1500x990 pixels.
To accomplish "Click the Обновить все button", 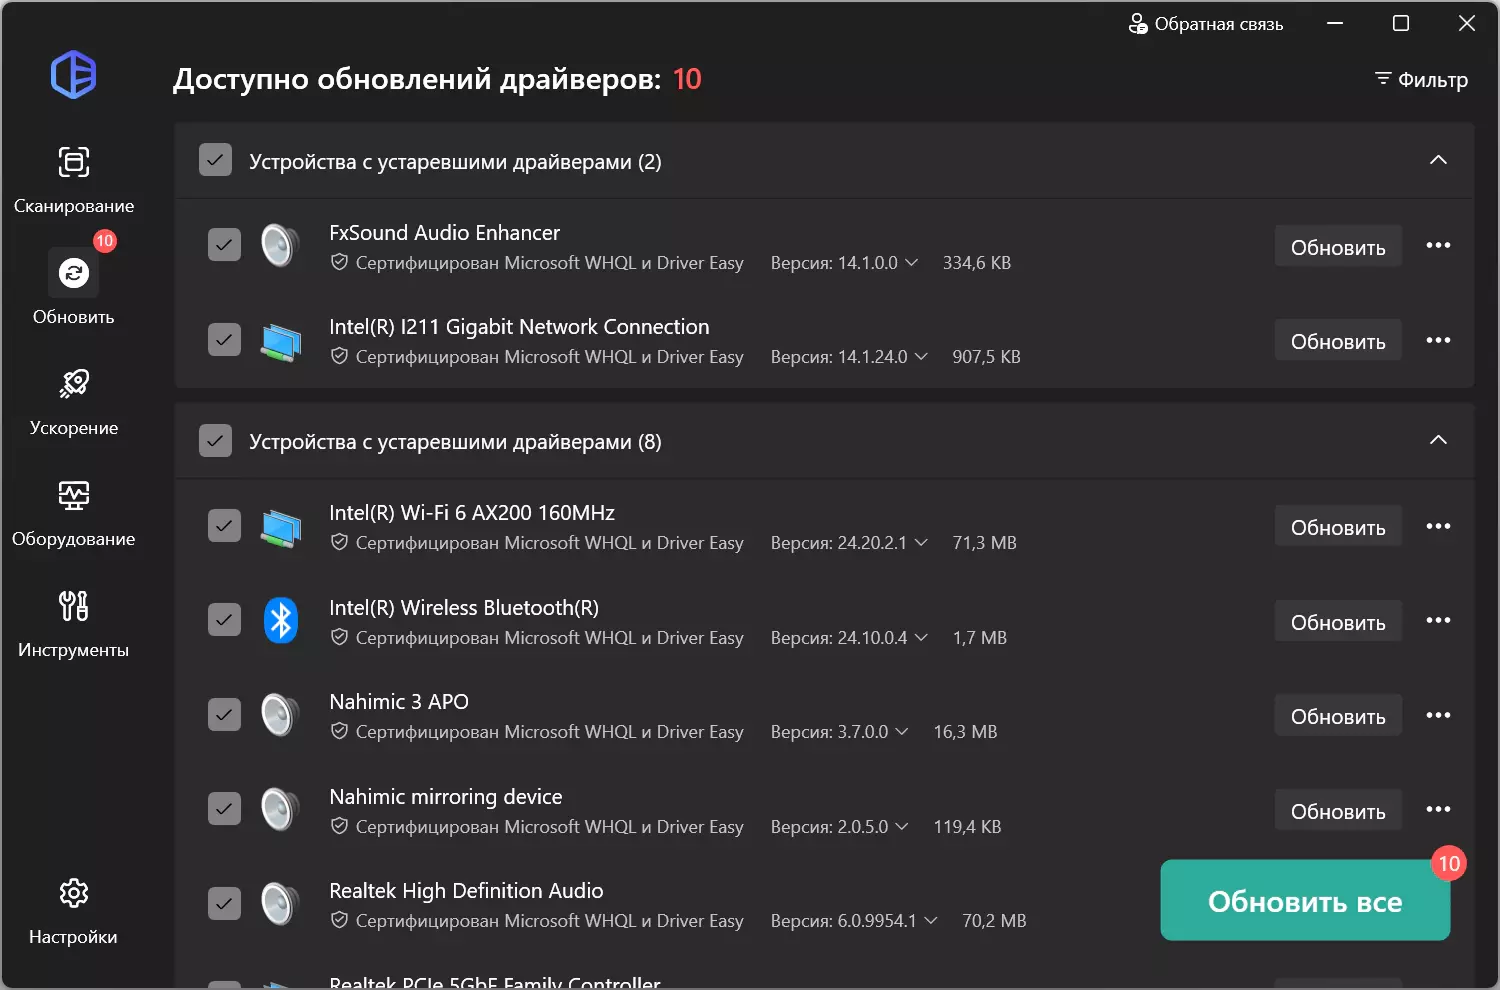I will click(x=1305, y=901).
